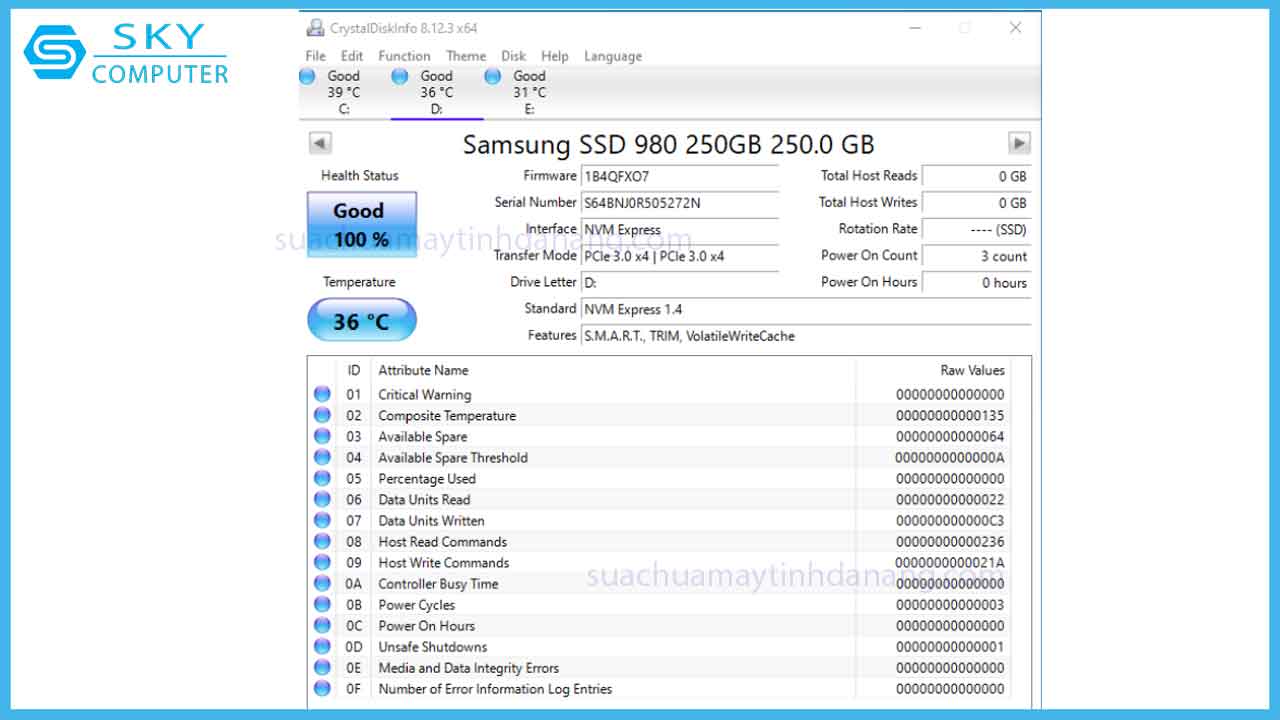Viewport: 1280px width, 720px height.
Task: Click status orb for Composite Temperature row
Action: pyautogui.click(x=322, y=415)
